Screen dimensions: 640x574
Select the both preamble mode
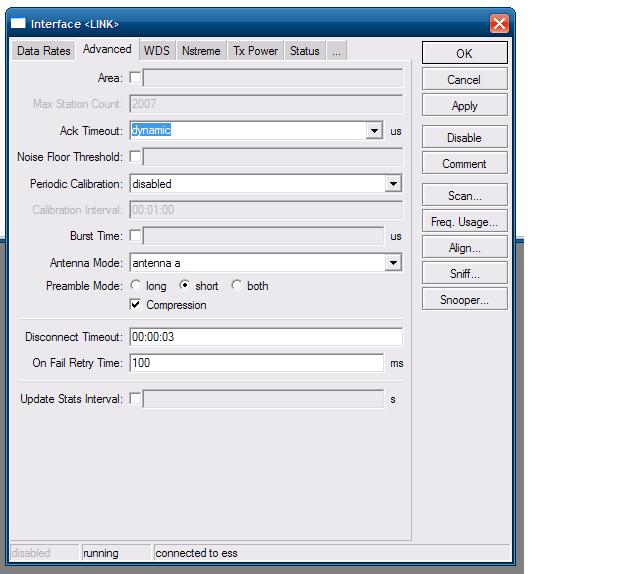point(236,285)
